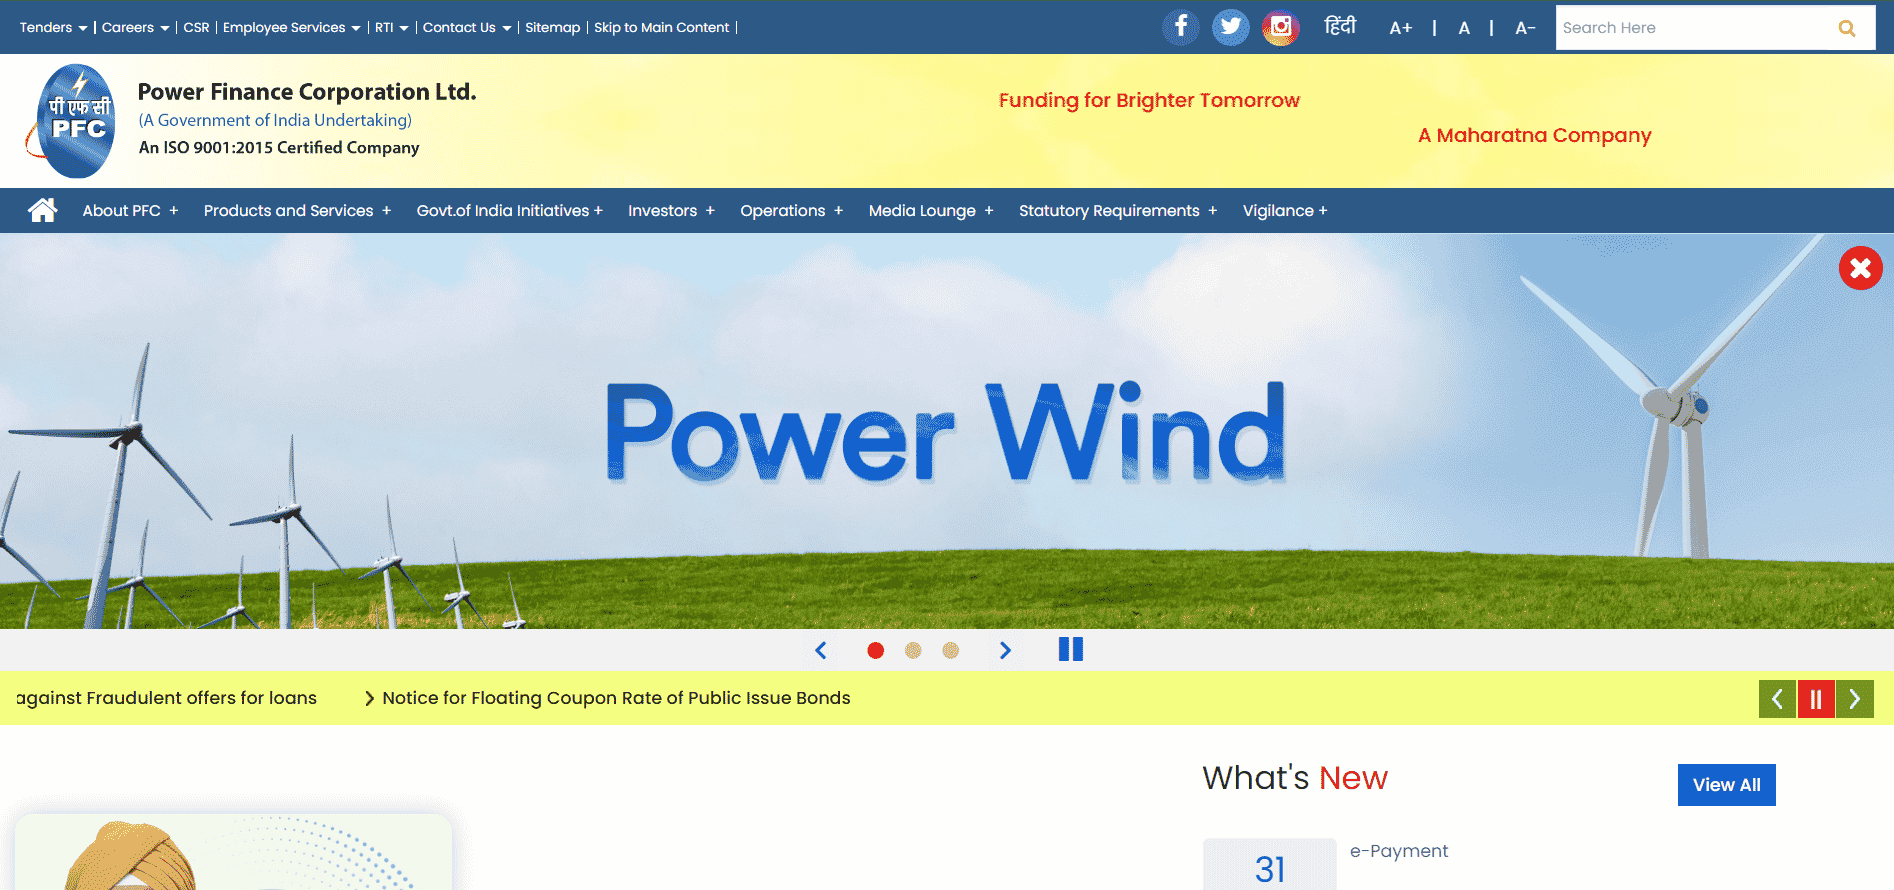Viewport: 1894px width, 890px height.
Task: Expand Products and Services menu
Action: click(x=297, y=210)
